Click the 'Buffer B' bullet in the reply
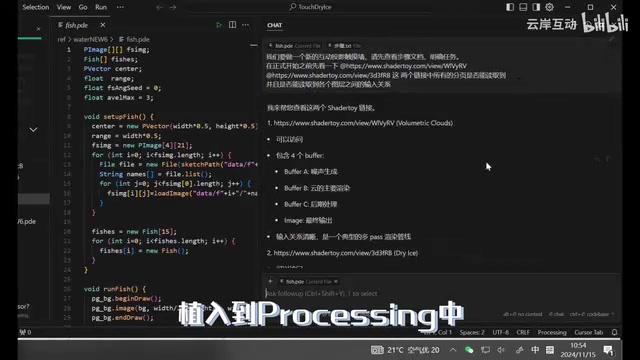 317,188
